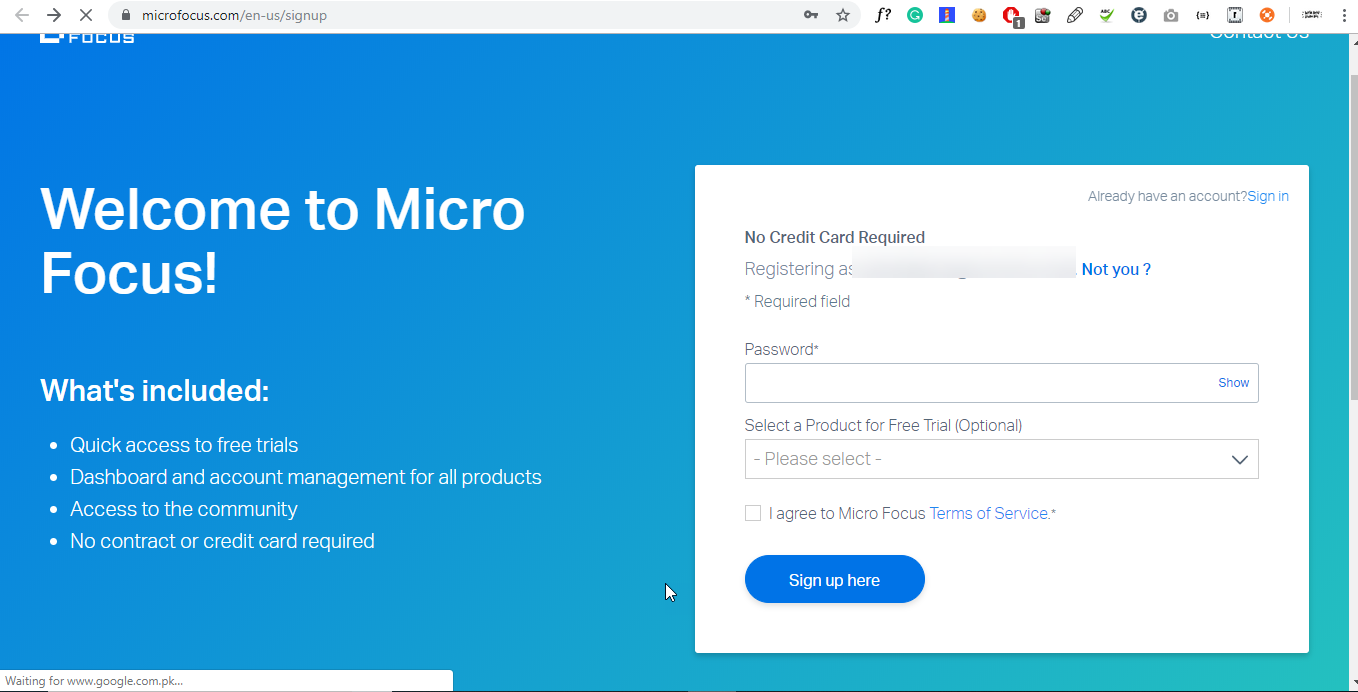This screenshot has width=1358, height=692.
Task: Click the browser forward arrow
Action: [x=54, y=15]
